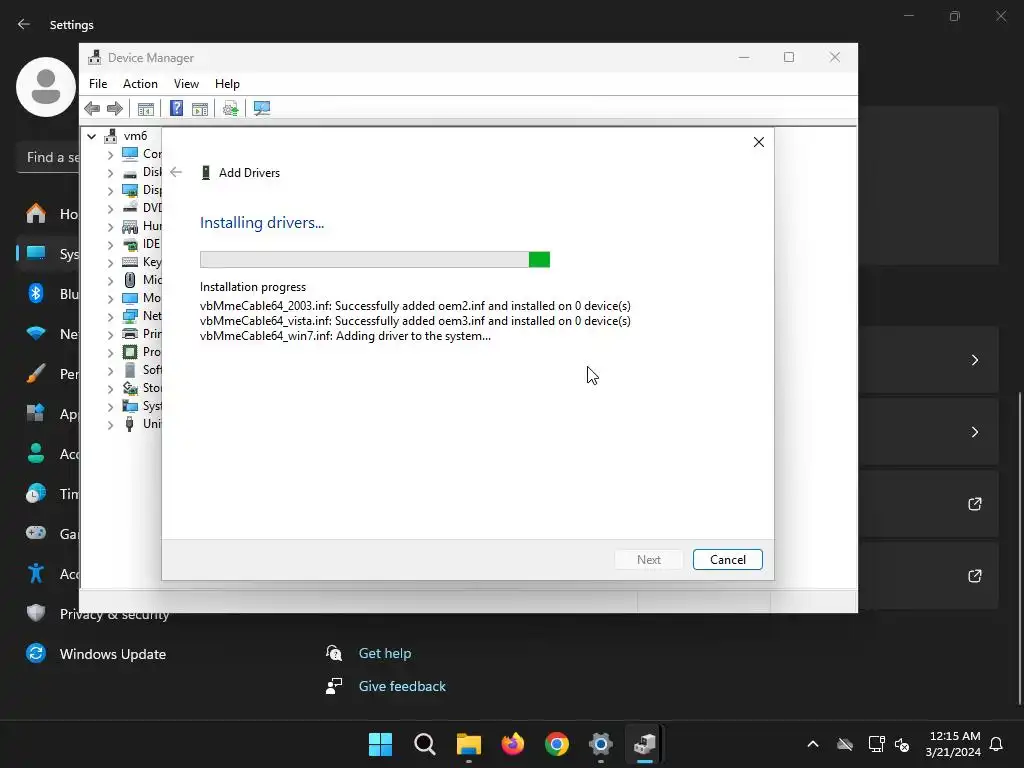Select the Processors chip icon
Viewport: 1024px width, 768px height.
[130, 352]
